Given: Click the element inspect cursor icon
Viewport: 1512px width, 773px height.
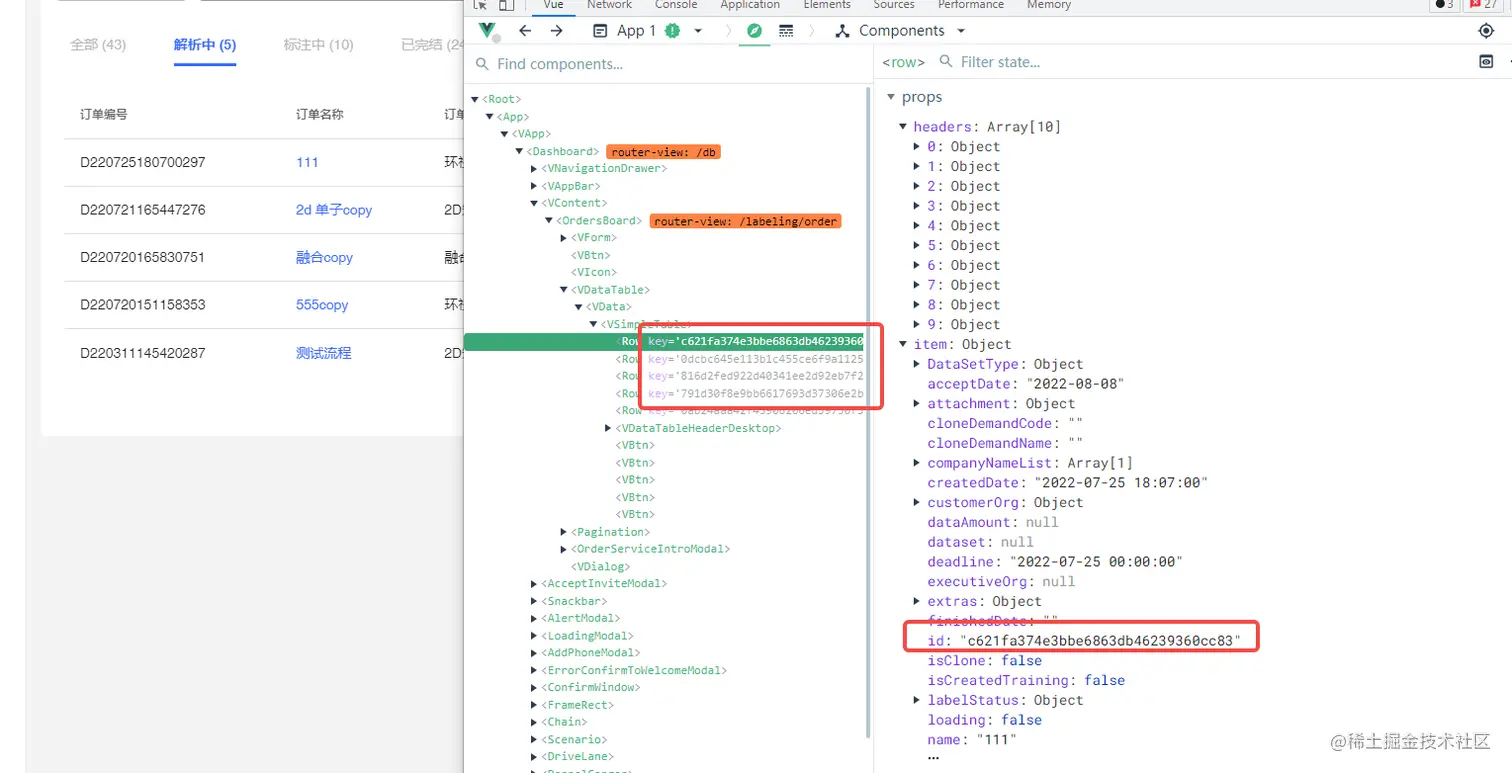Looking at the screenshot, I should pos(480,5).
